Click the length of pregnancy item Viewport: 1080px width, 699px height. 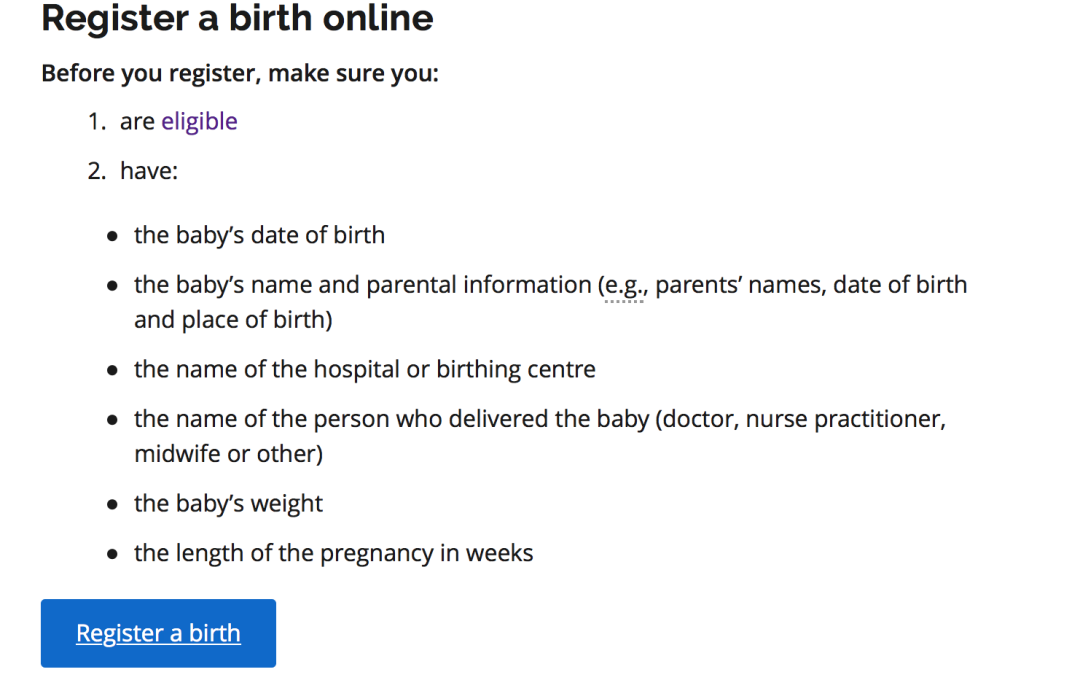tap(333, 553)
